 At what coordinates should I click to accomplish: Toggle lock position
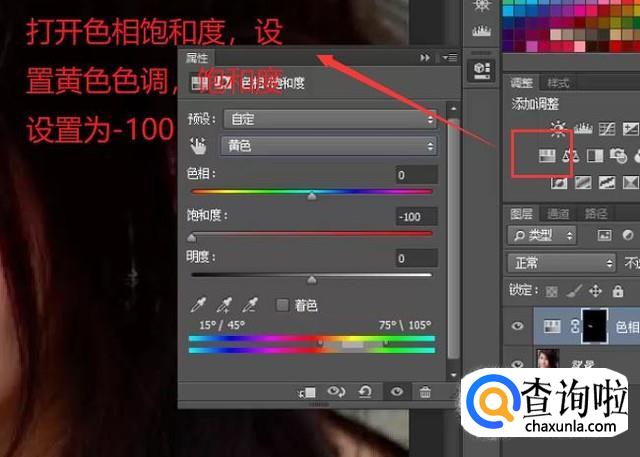[x=595, y=291]
